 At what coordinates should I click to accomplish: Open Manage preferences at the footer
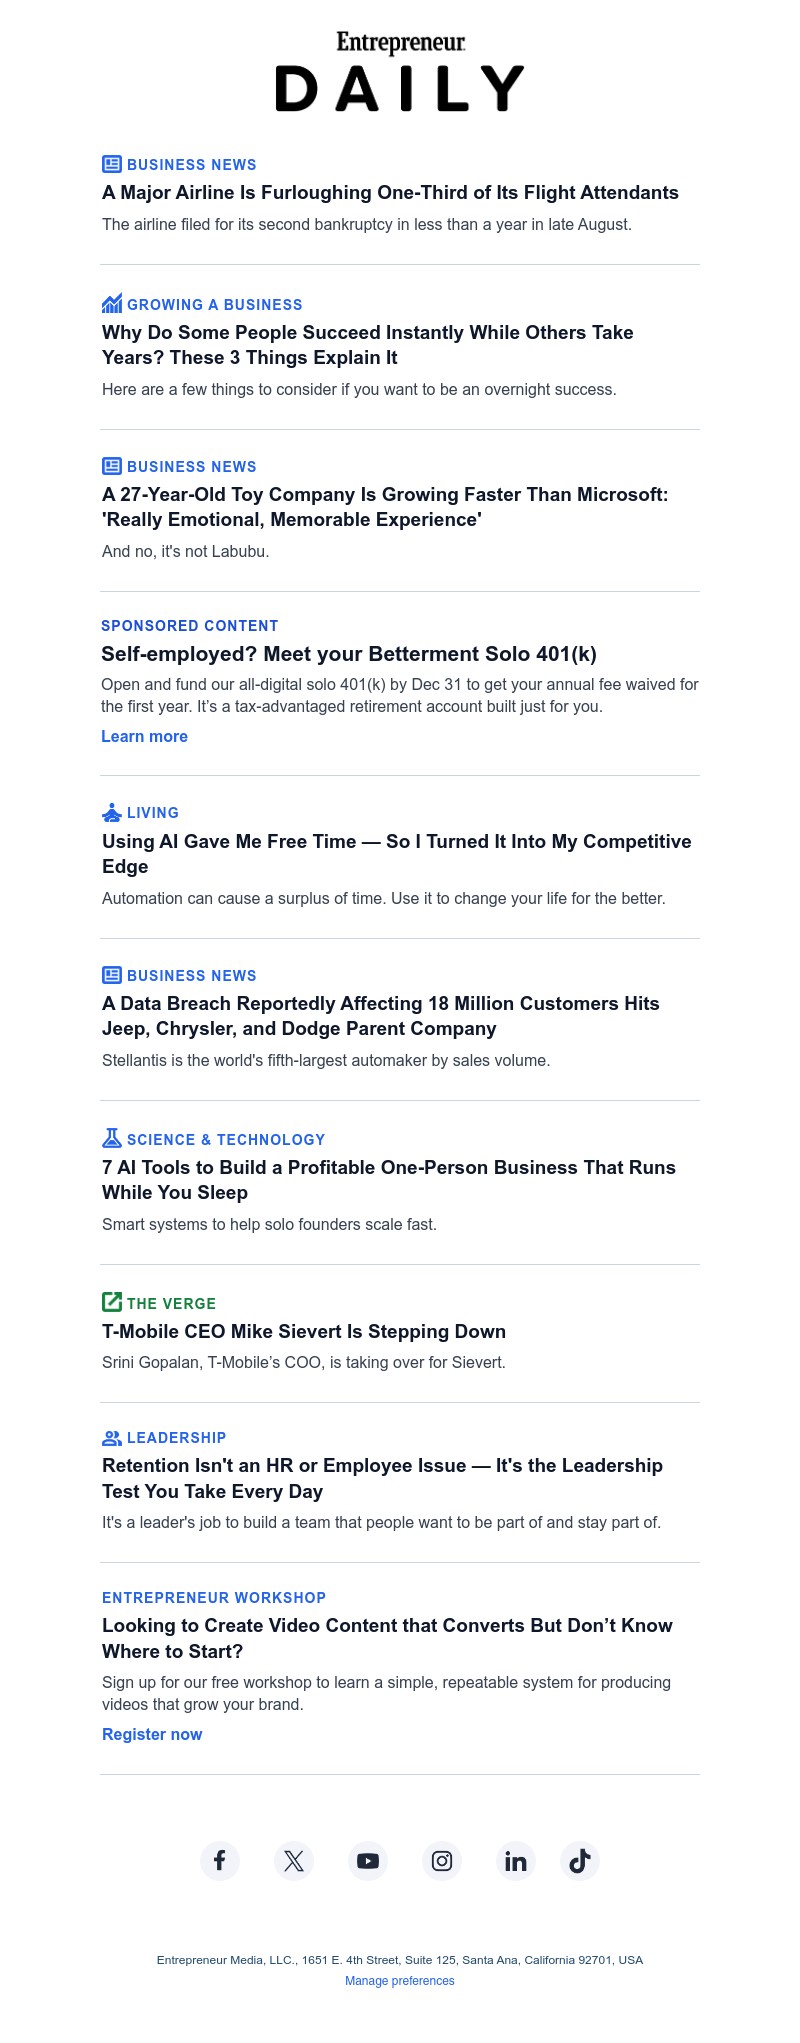point(399,1980)
